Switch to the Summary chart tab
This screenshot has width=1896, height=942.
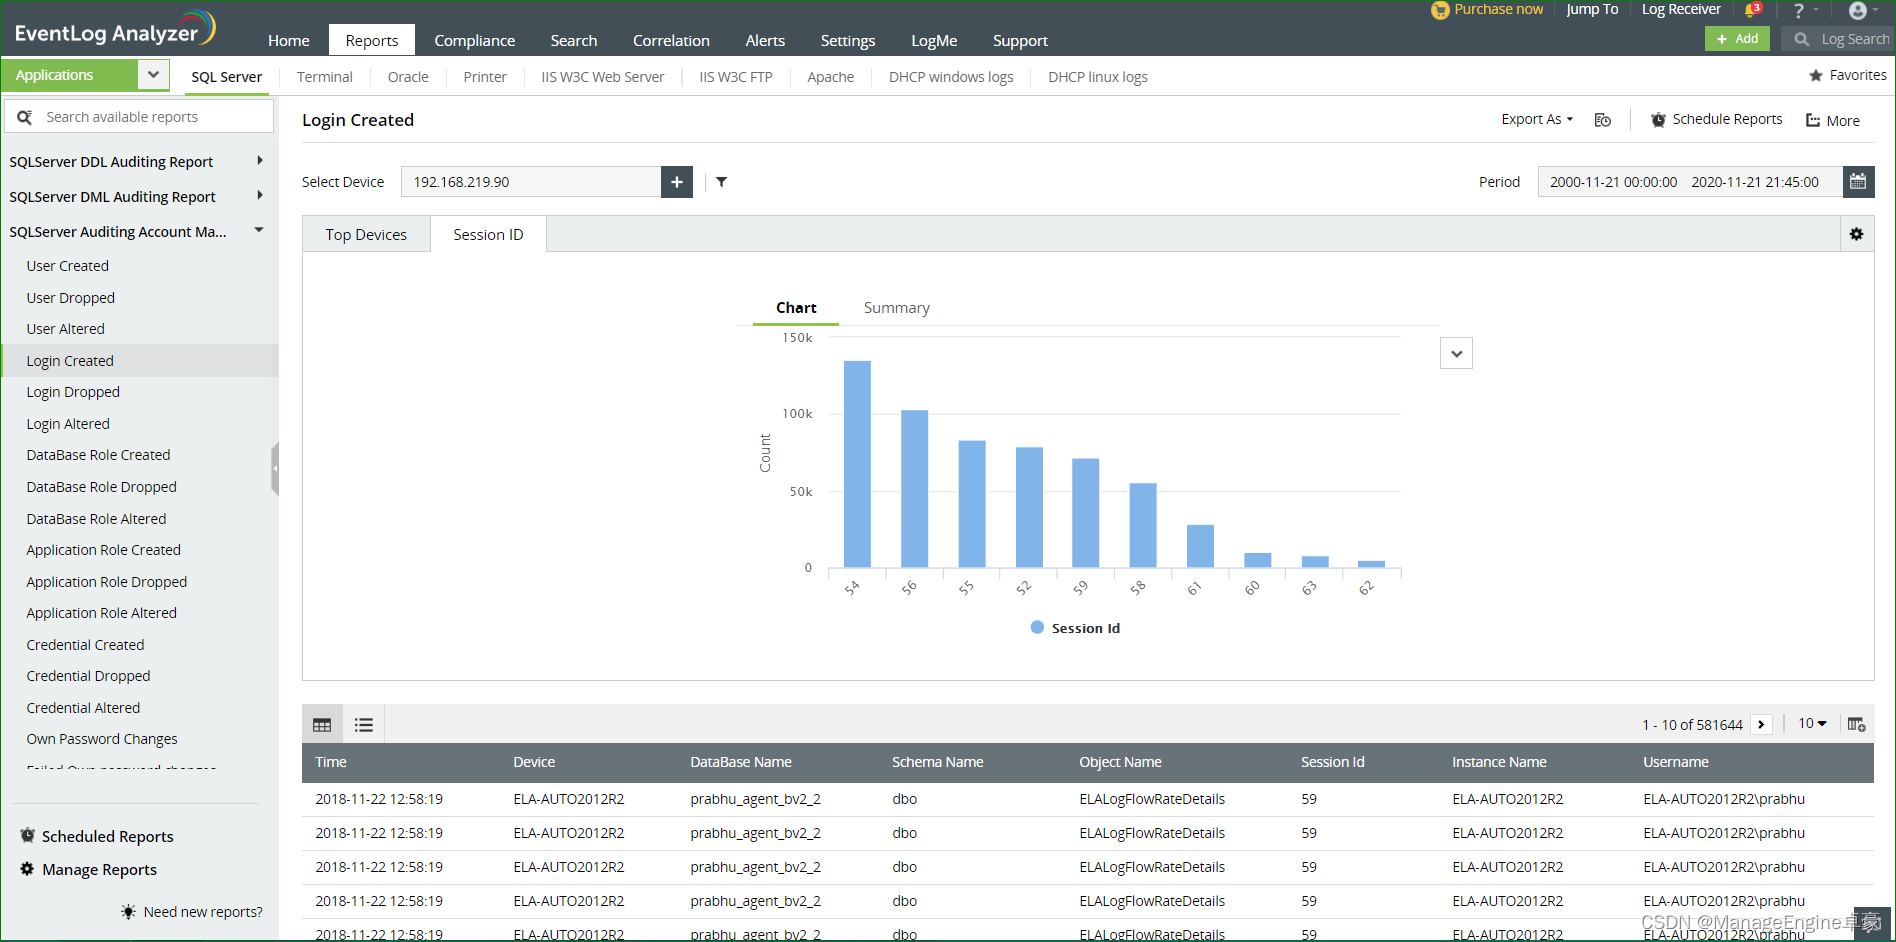897,308
